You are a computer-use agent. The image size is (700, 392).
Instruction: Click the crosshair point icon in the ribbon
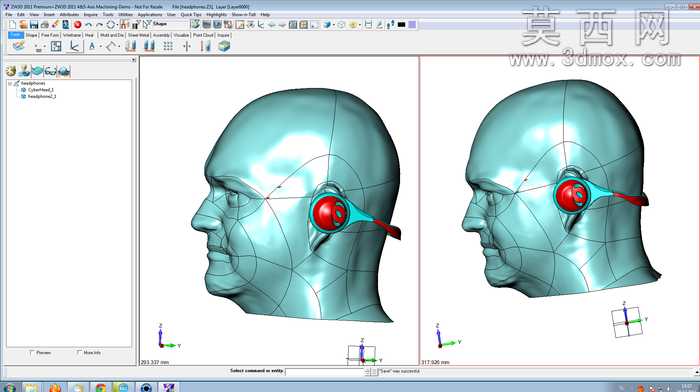(187, 46)
